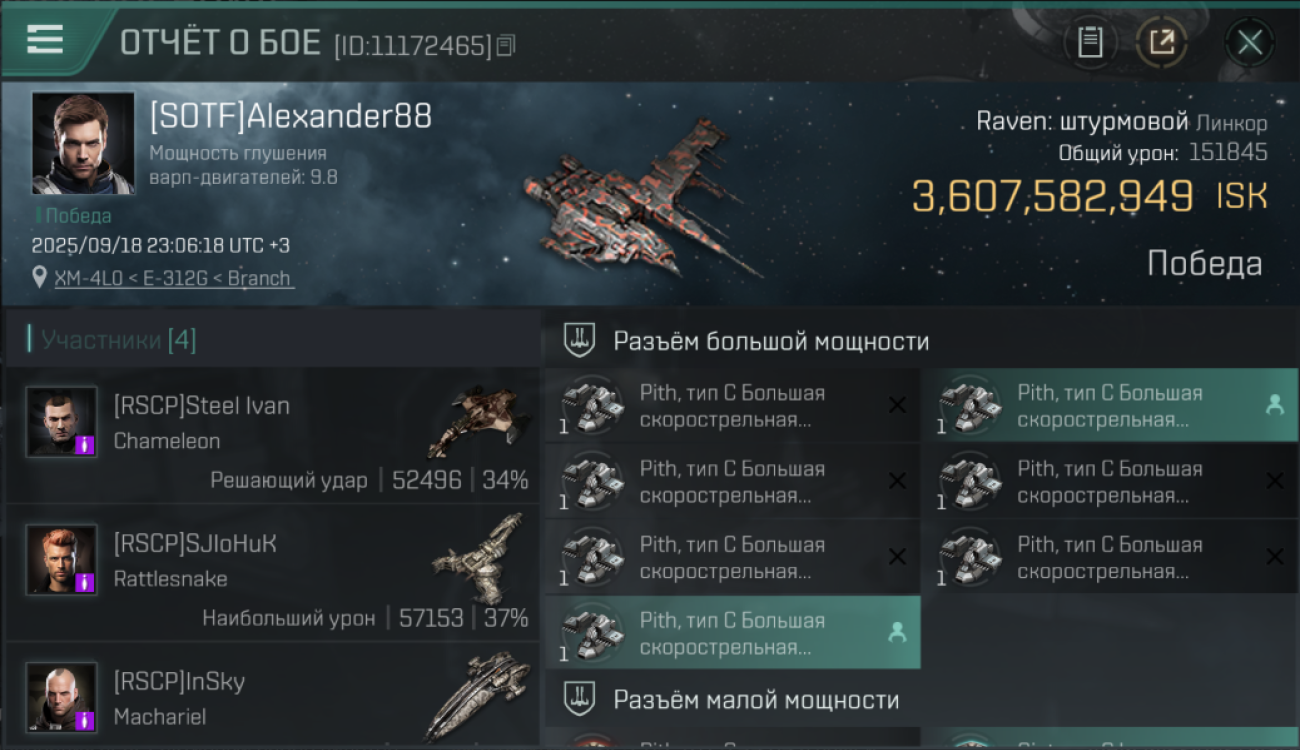Click the X mark on first left Pith module
The width and height of the screenshot is (1300, 750).
pyautogui.click(x=897, y=405)
